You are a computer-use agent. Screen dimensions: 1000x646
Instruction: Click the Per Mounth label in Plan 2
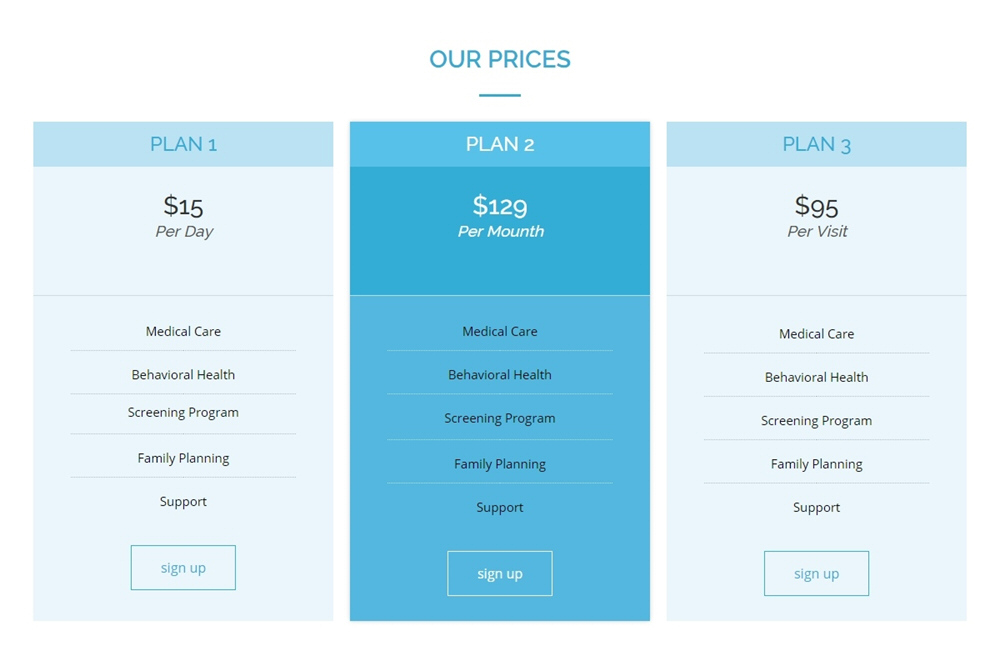(500, 231)
